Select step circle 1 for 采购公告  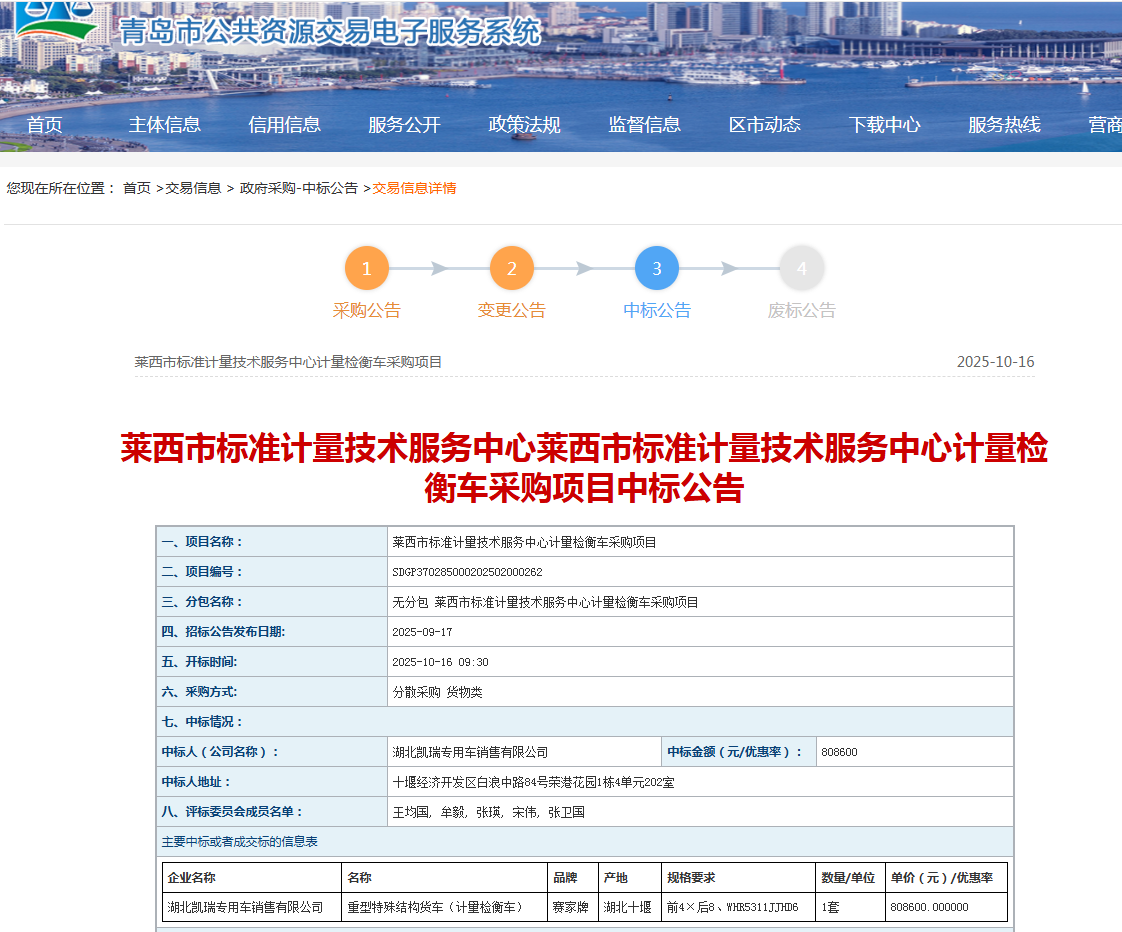point(367,268)
